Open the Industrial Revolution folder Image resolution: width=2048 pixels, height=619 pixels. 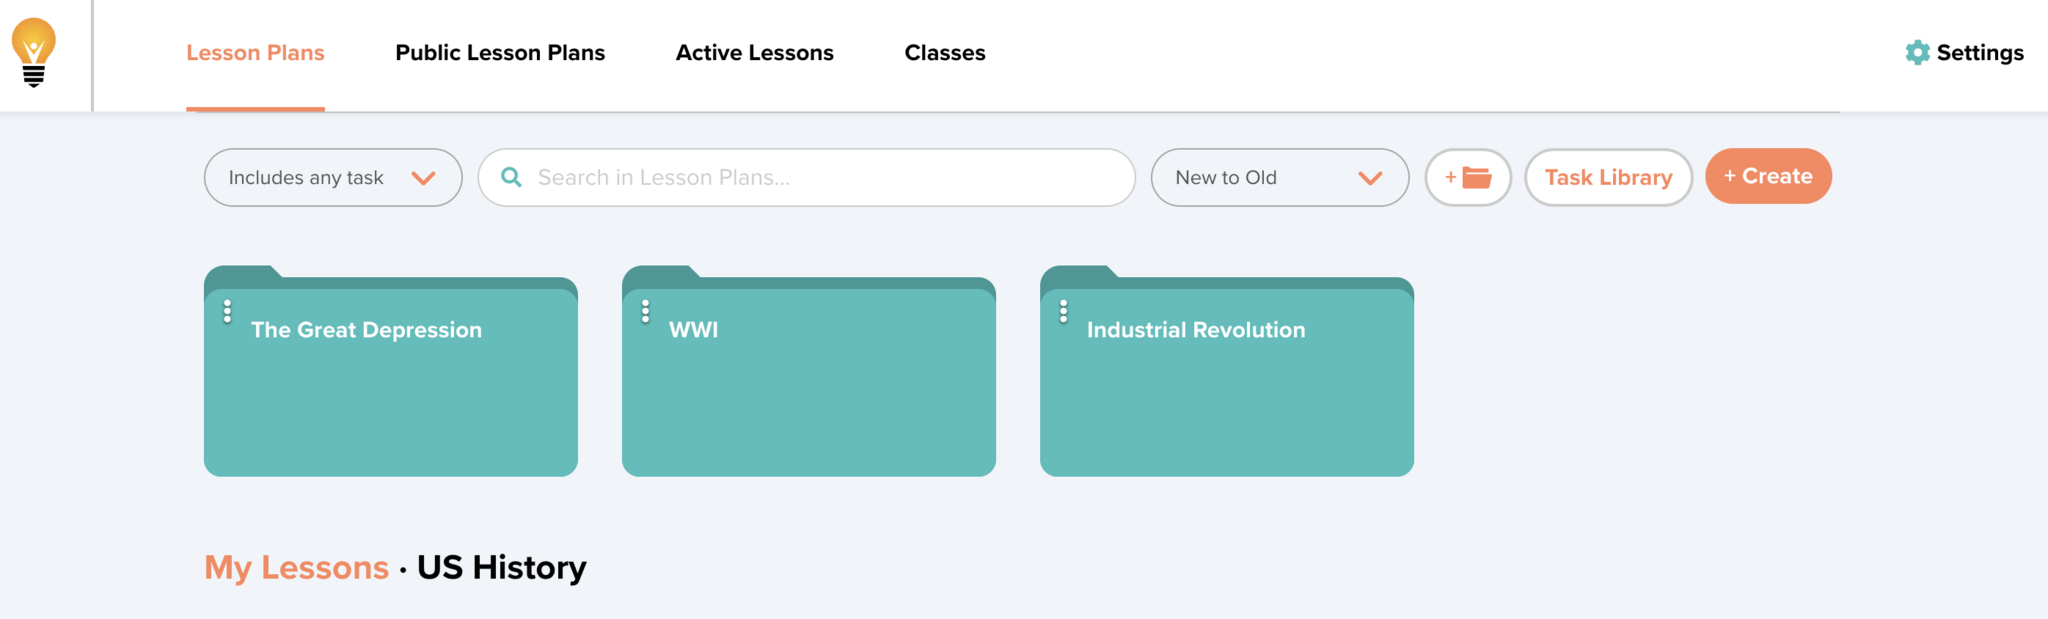coord(1227,390)
